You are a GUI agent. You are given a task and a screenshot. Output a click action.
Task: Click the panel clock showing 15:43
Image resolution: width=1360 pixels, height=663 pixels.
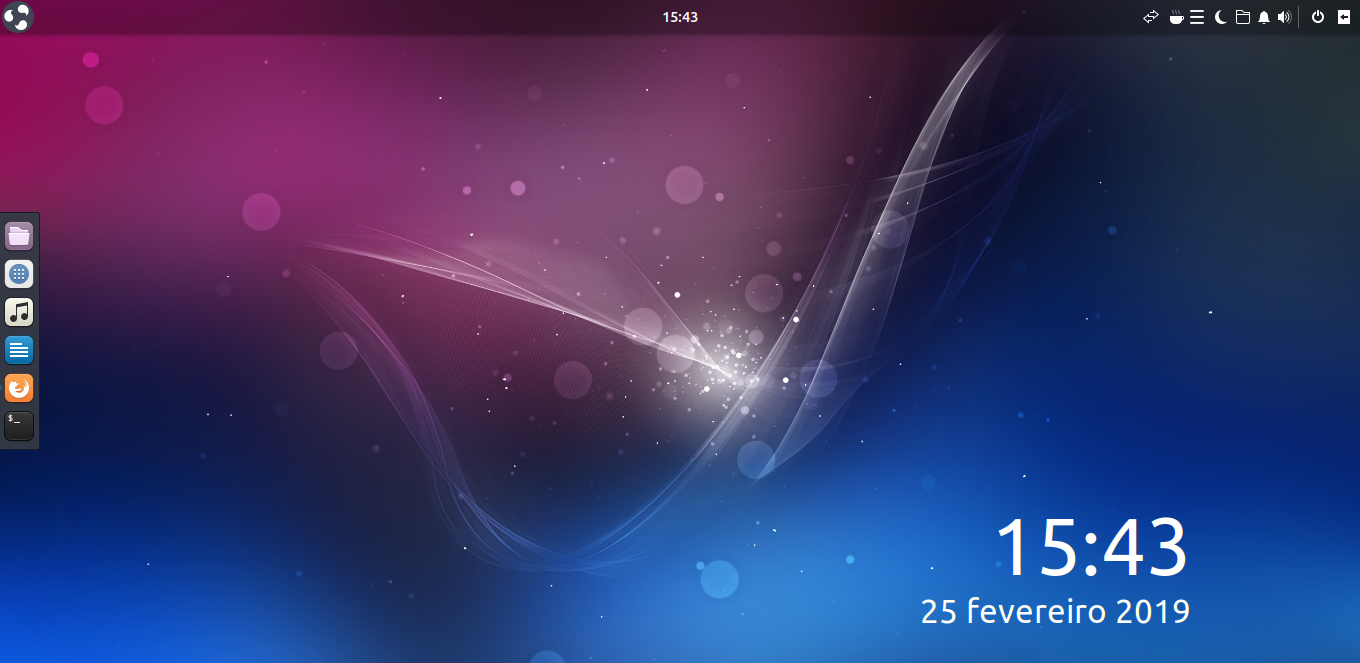pos(680,17)
